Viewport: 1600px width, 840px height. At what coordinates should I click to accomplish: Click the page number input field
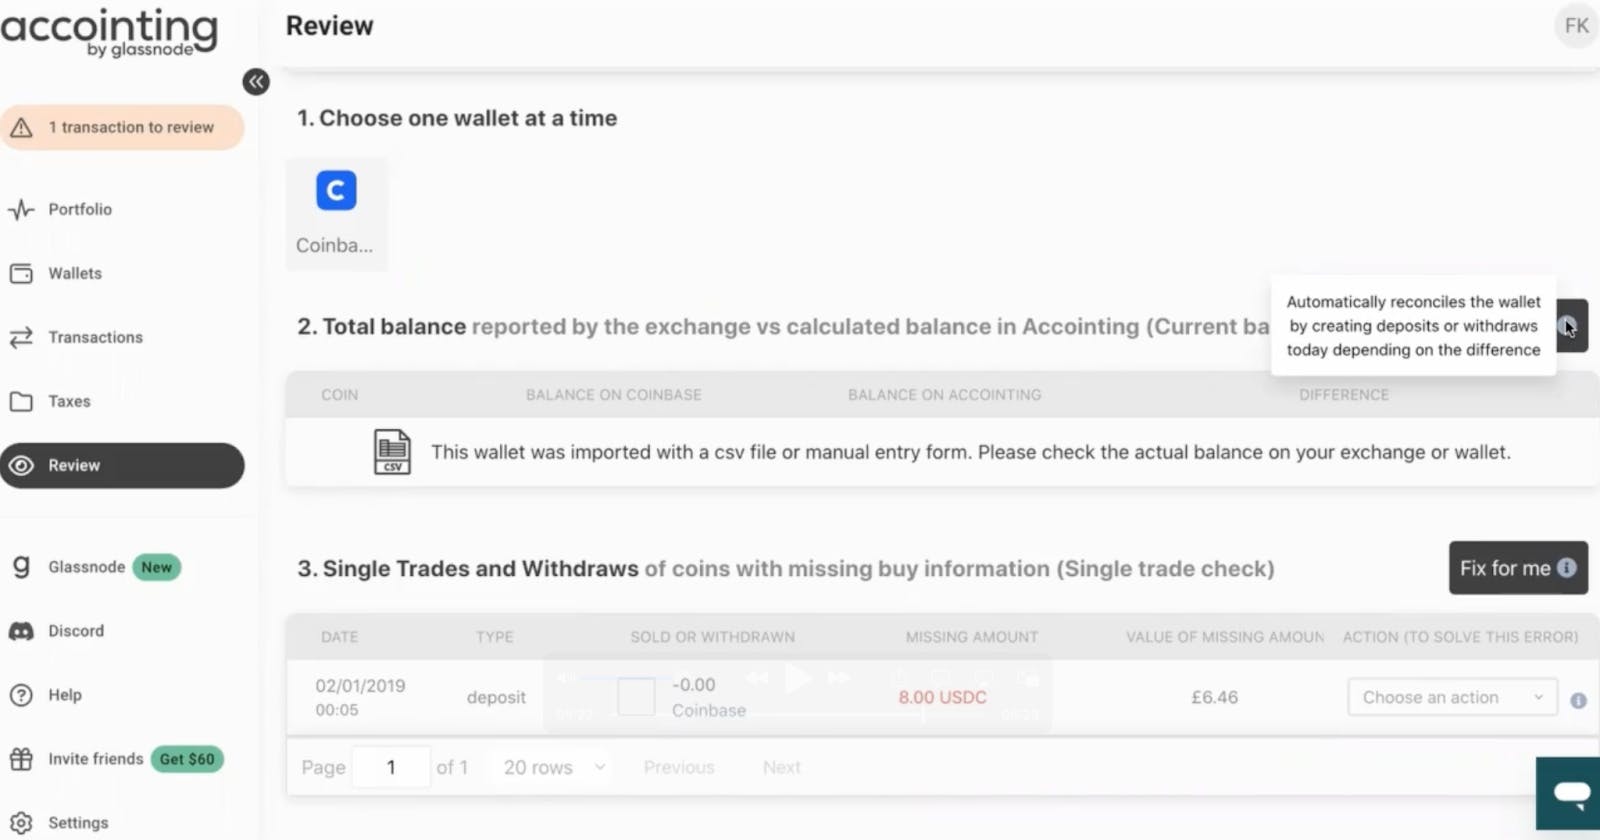coord(391,767)
